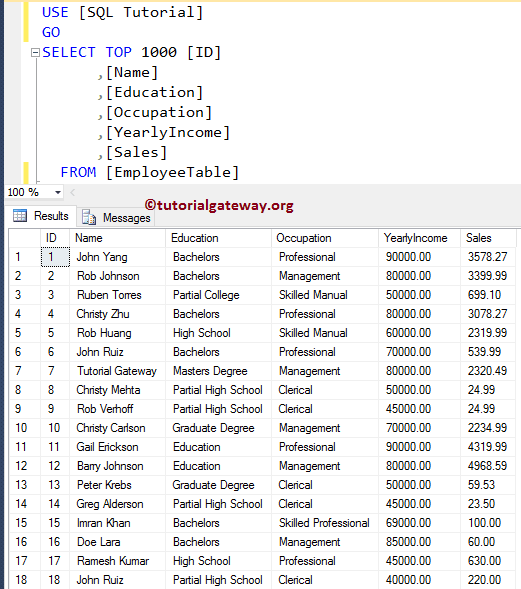Click the 69000.00 yearly income cell
The width and height of the screenshot is (521, 589).
[x=420, y=523]
